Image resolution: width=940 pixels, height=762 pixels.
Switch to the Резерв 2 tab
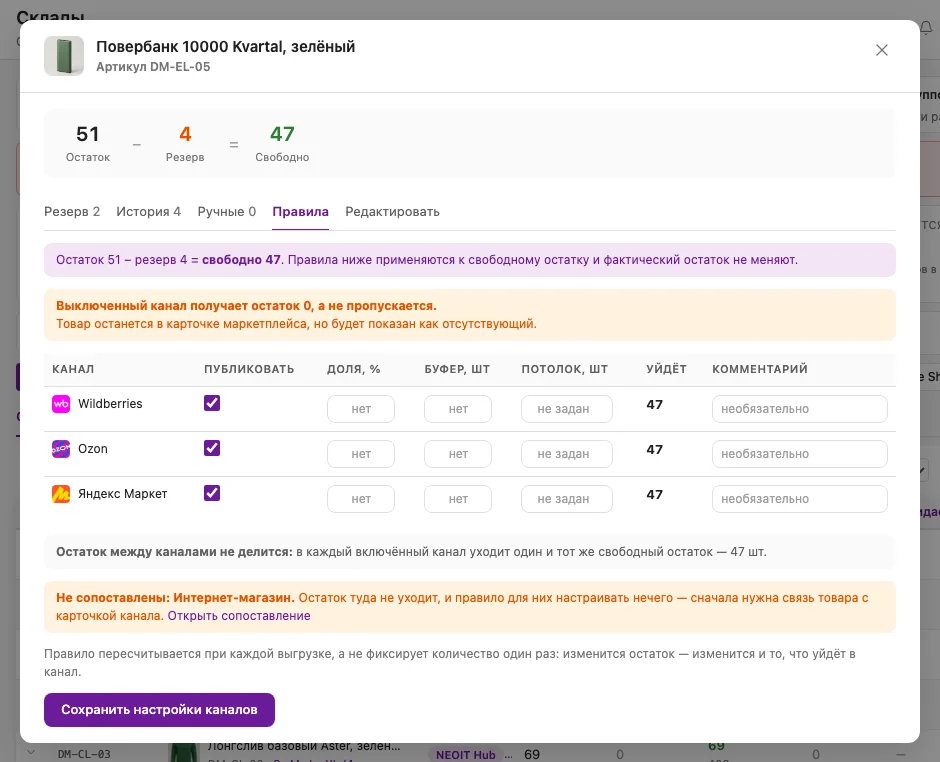click(x=72, y=212)
